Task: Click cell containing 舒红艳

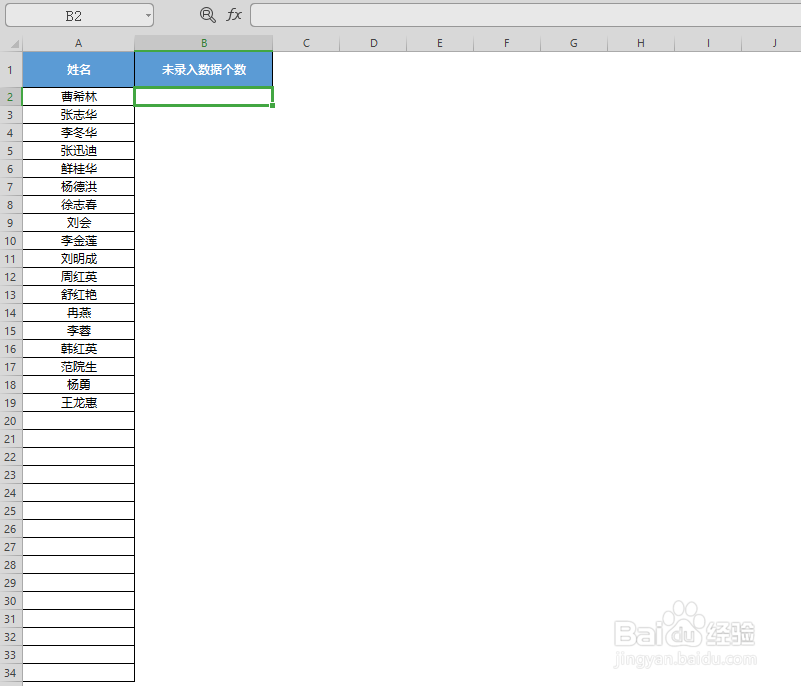Action: point(78,295)
